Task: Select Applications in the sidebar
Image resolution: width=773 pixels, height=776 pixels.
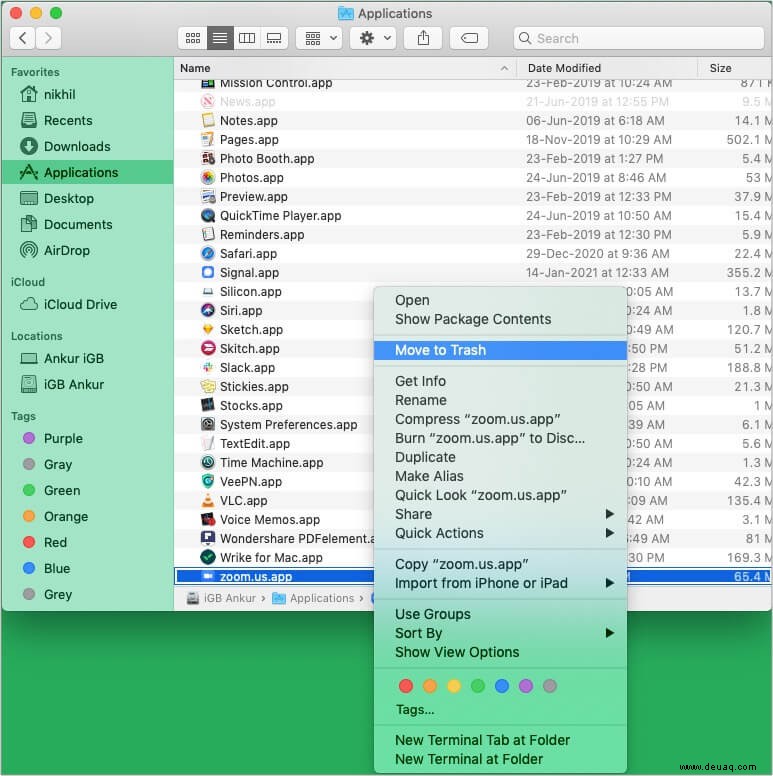Action: tap(88, 172)
